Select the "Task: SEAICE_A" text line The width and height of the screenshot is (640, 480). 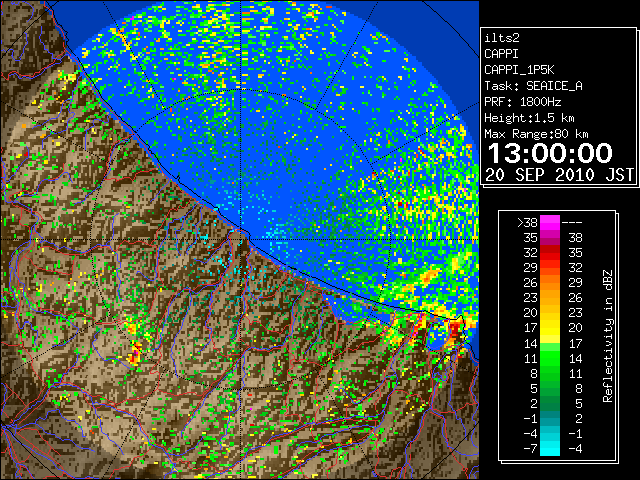pos(533,86)
